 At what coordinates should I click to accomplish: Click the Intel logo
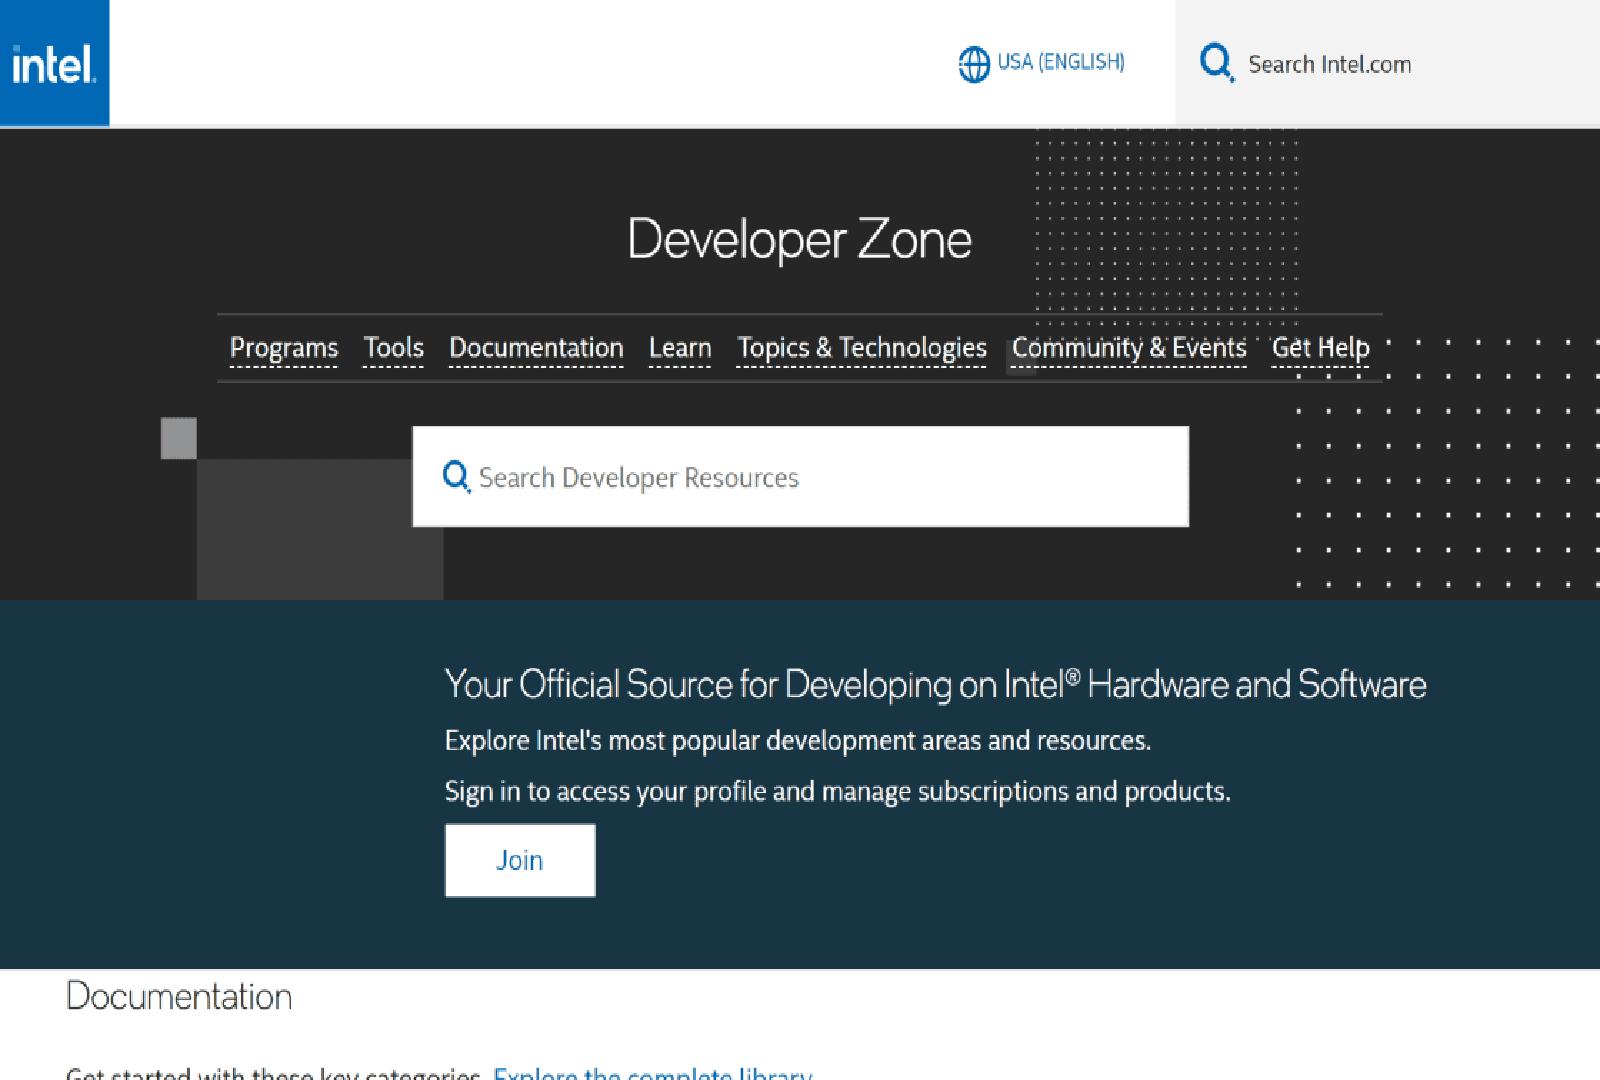coord(54,64)
